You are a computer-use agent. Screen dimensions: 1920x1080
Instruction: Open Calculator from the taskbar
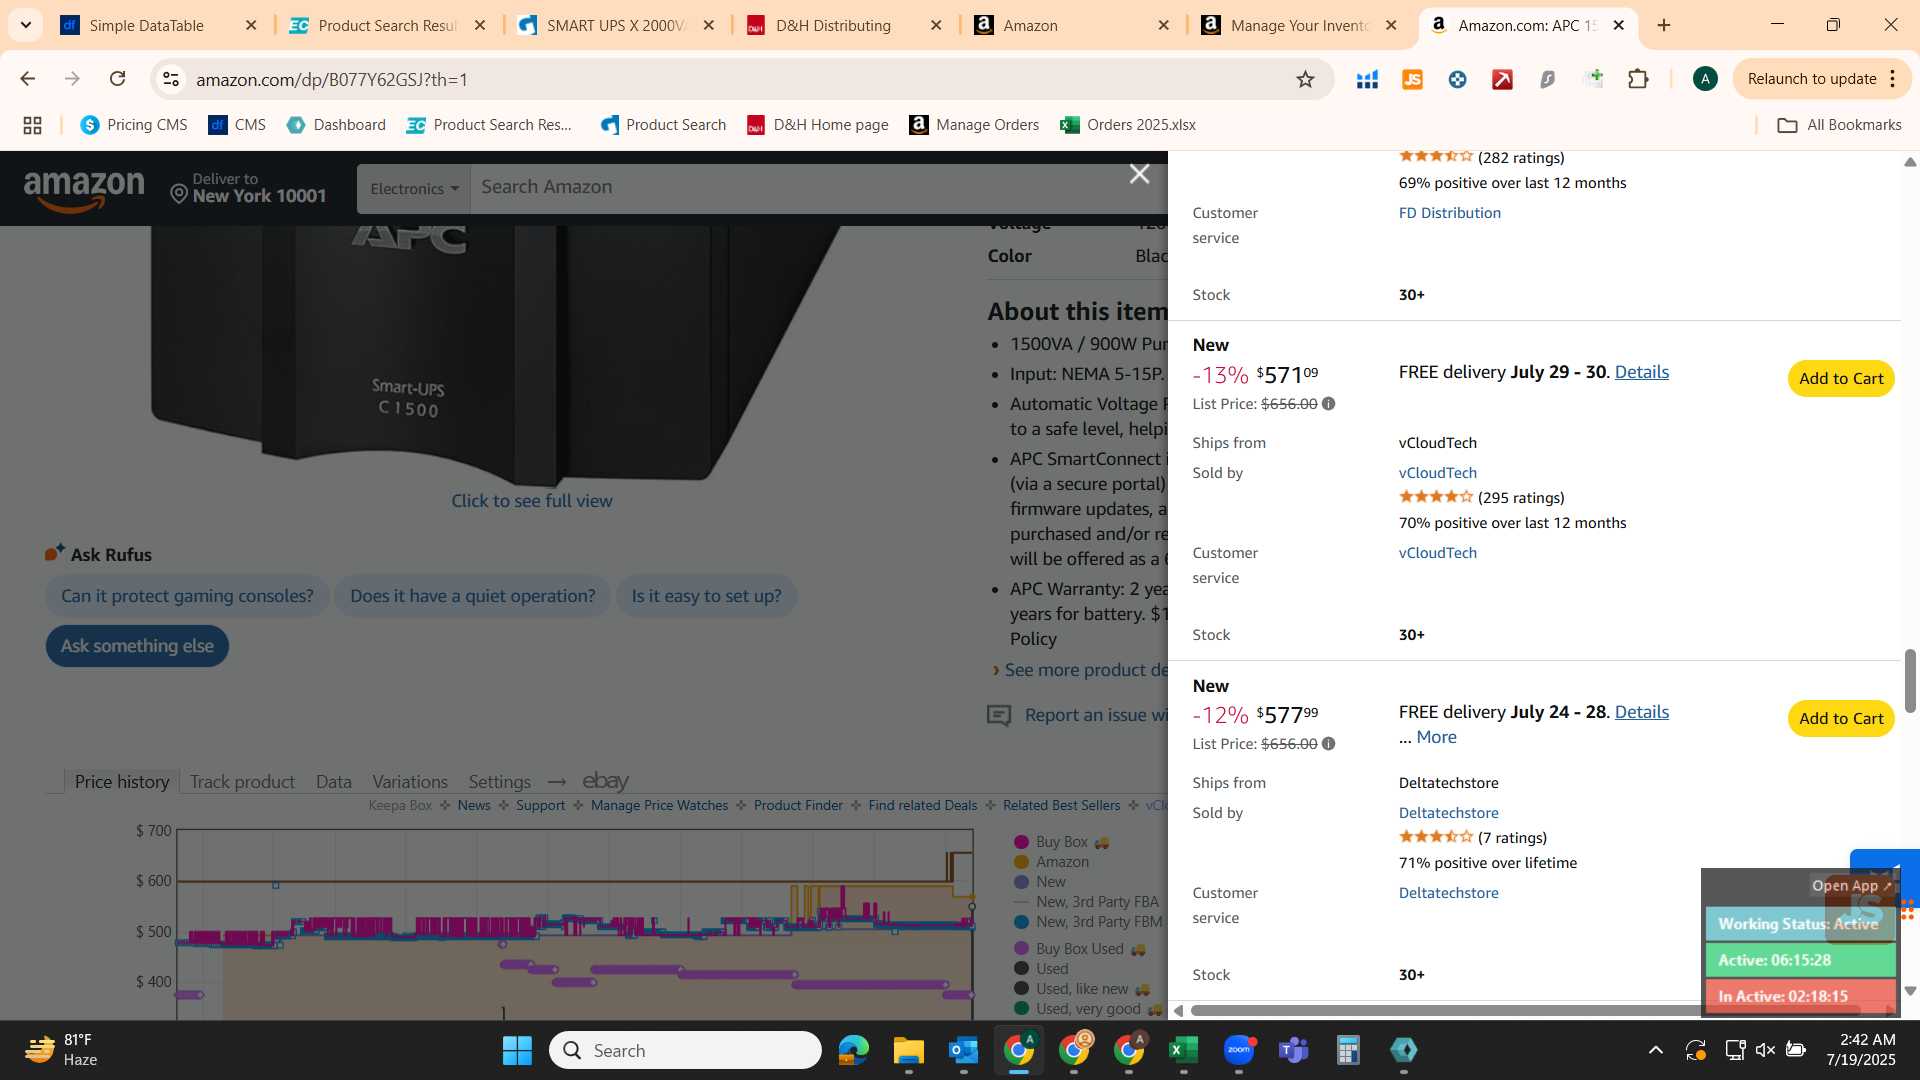pos(1348,1050)
